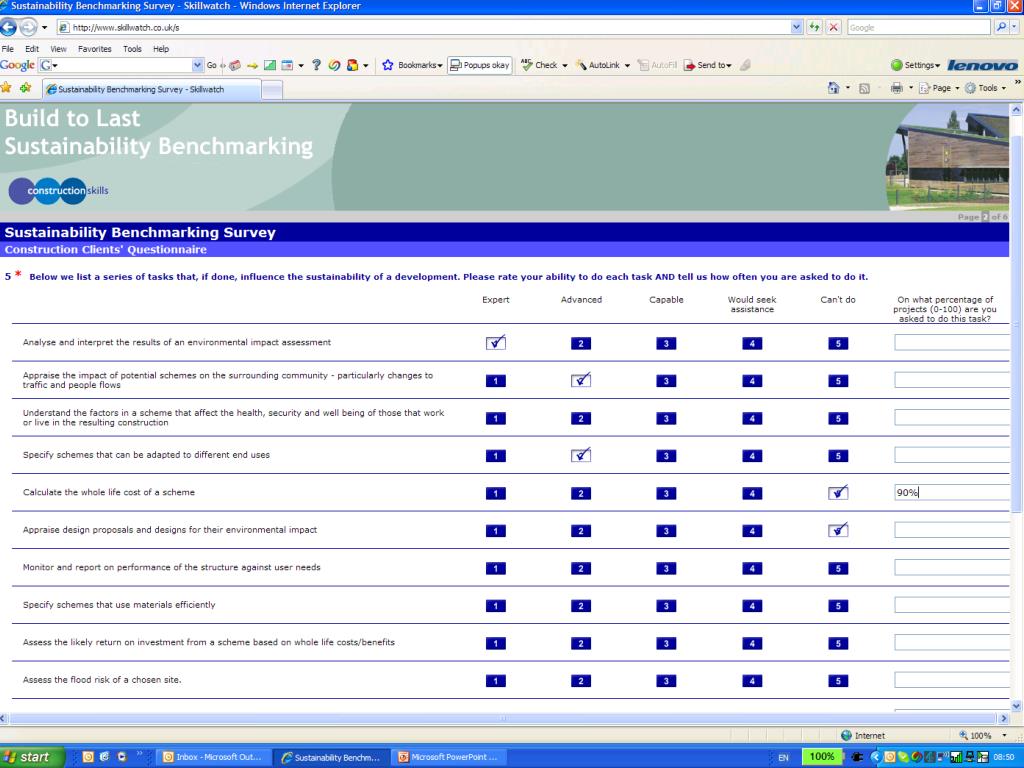1024x768 pixels.
Task: Open the View menu
Action: coord(58,49)
